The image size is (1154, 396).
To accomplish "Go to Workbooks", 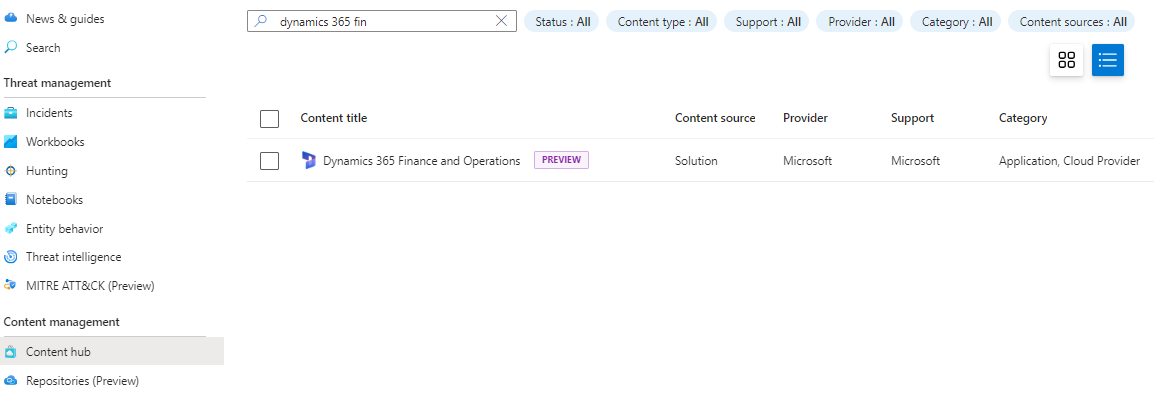I will tap(54, 142).
